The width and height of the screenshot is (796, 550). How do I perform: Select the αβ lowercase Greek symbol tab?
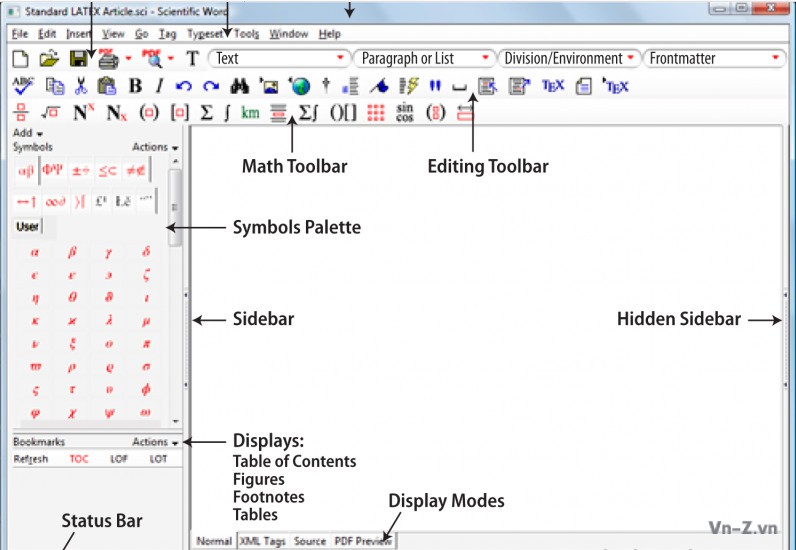pyautogui.click(x=26, y=171)
